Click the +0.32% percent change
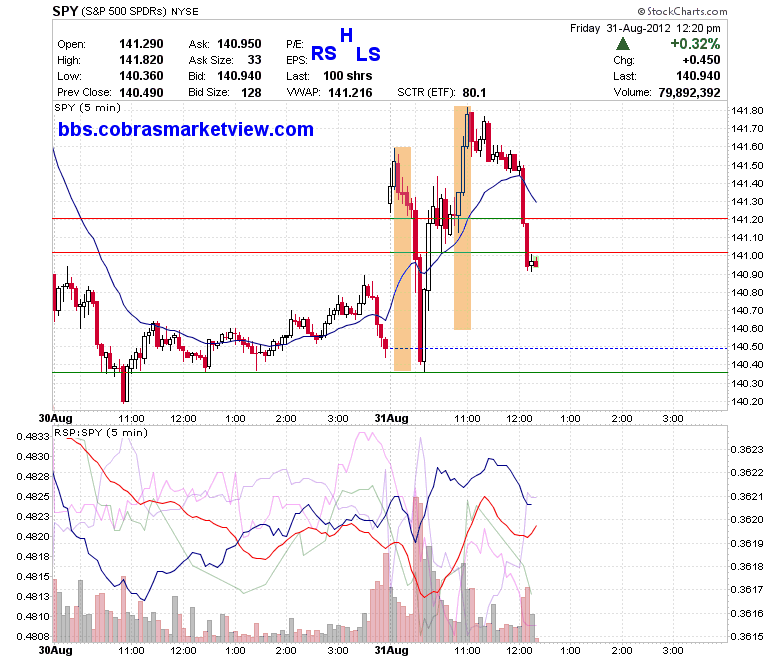780x659 pixels. pyautogui.click(x=695, y=44)
